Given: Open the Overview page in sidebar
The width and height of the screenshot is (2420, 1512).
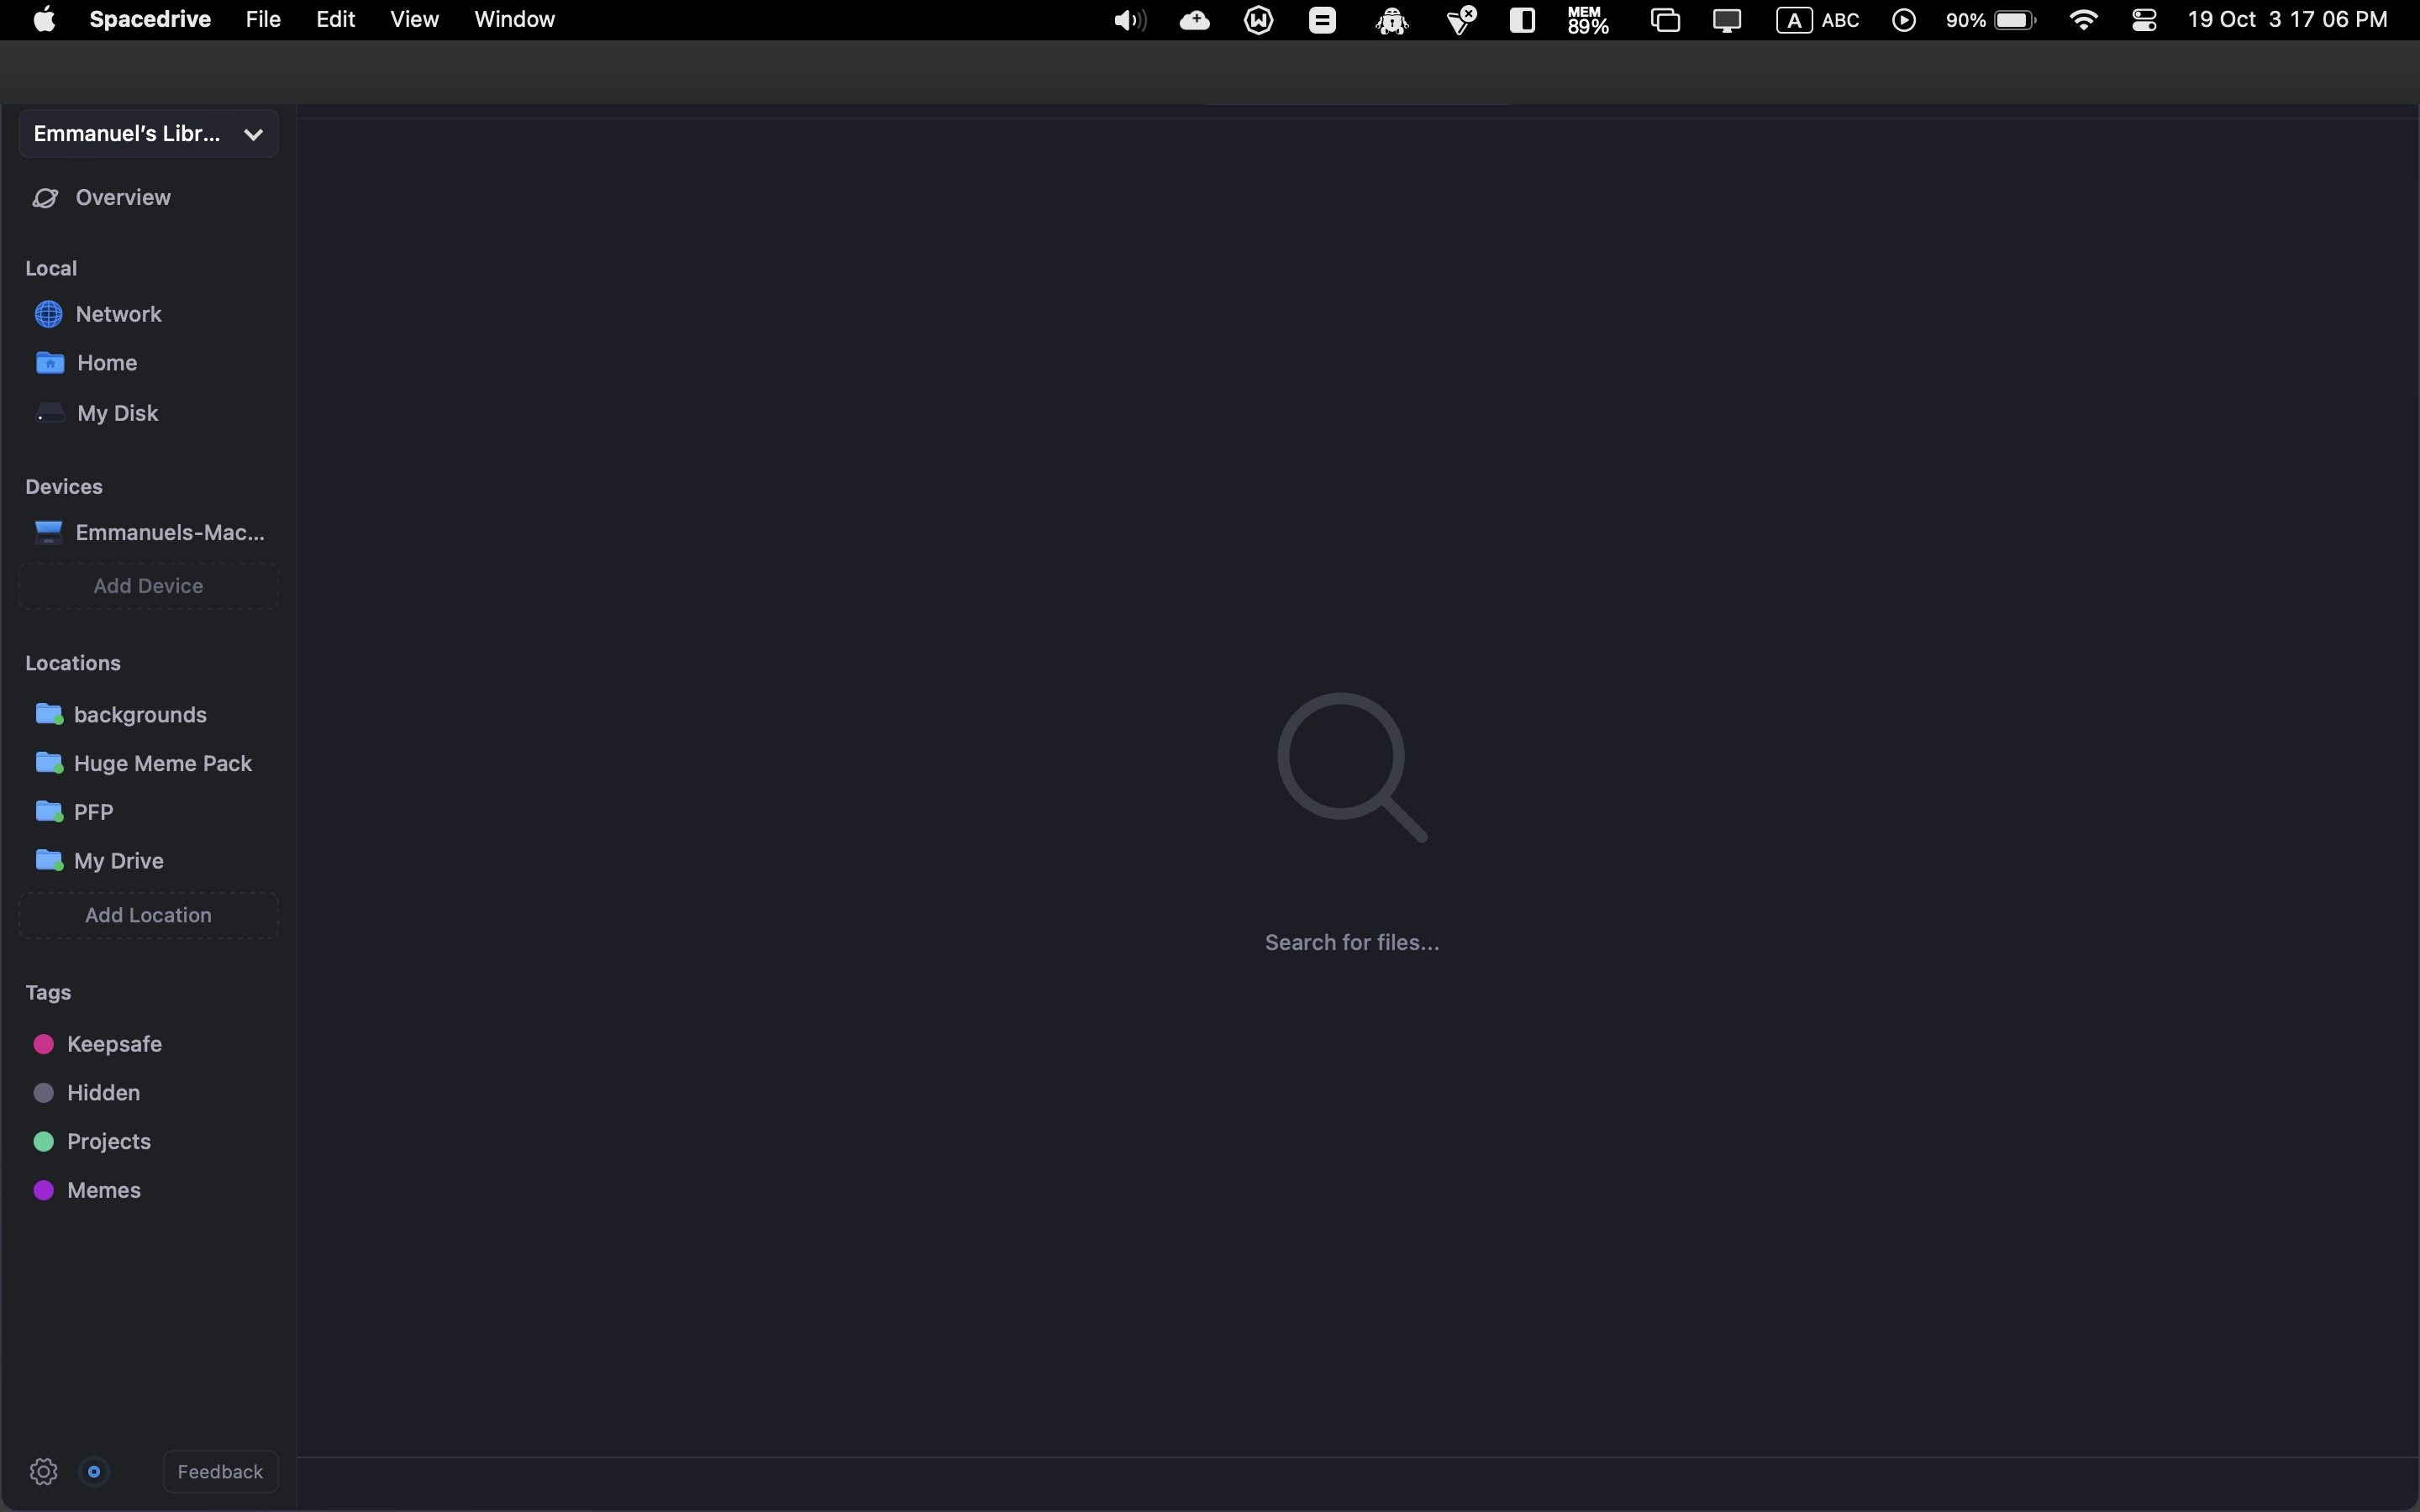Looking at the screenshot, I should click(122, 197).
